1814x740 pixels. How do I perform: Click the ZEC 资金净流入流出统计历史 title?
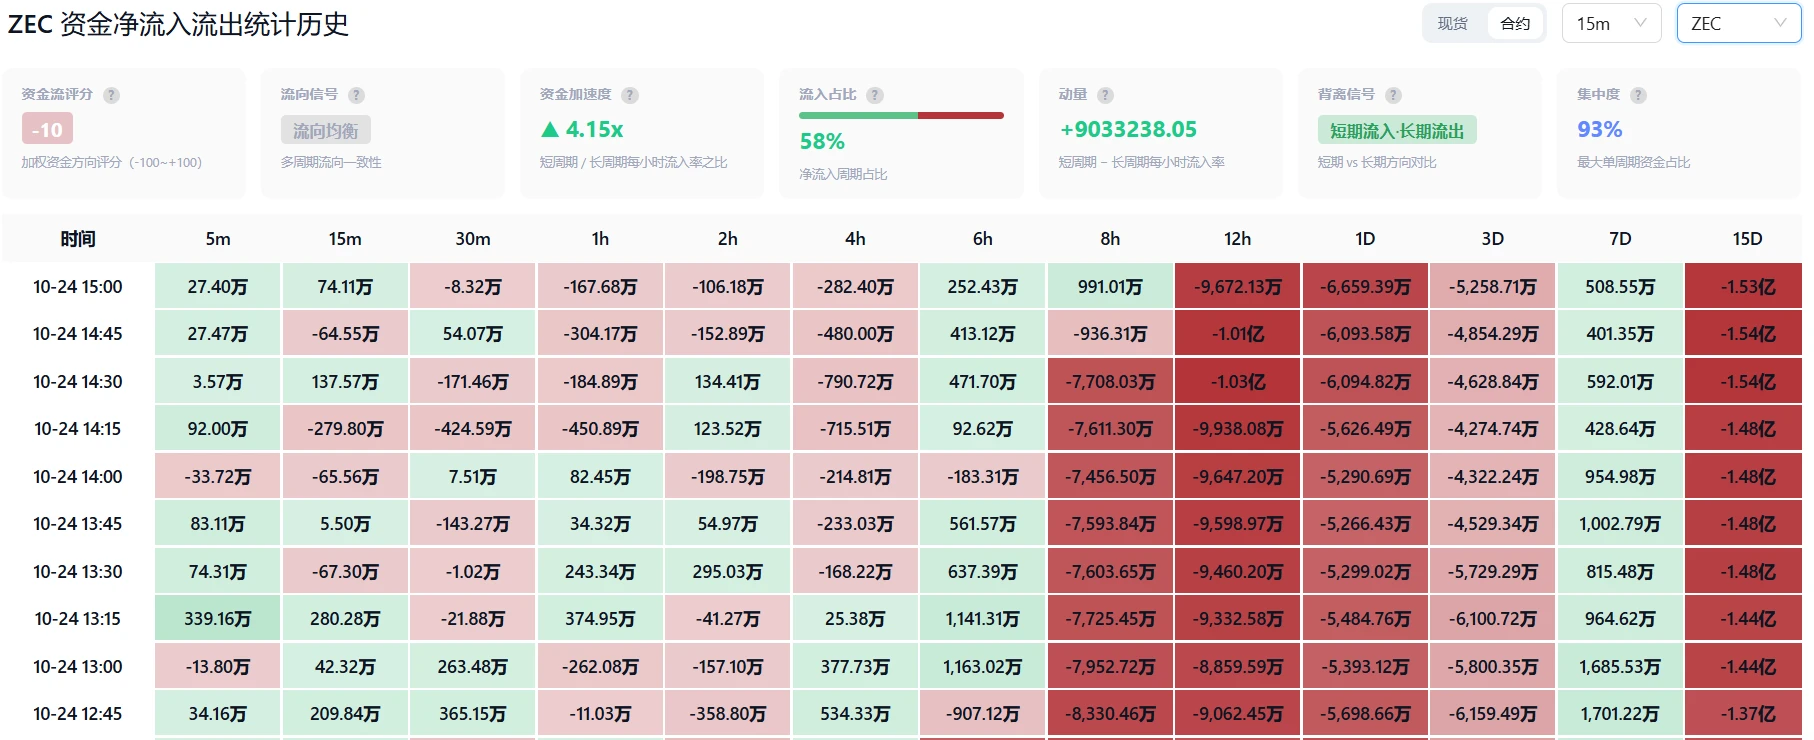point(178,24)
